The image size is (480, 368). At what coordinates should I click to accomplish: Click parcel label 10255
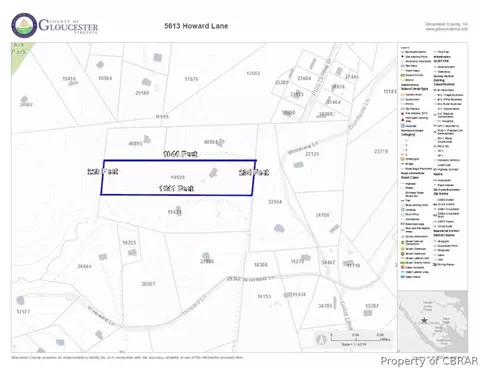[x=129, y=243]
